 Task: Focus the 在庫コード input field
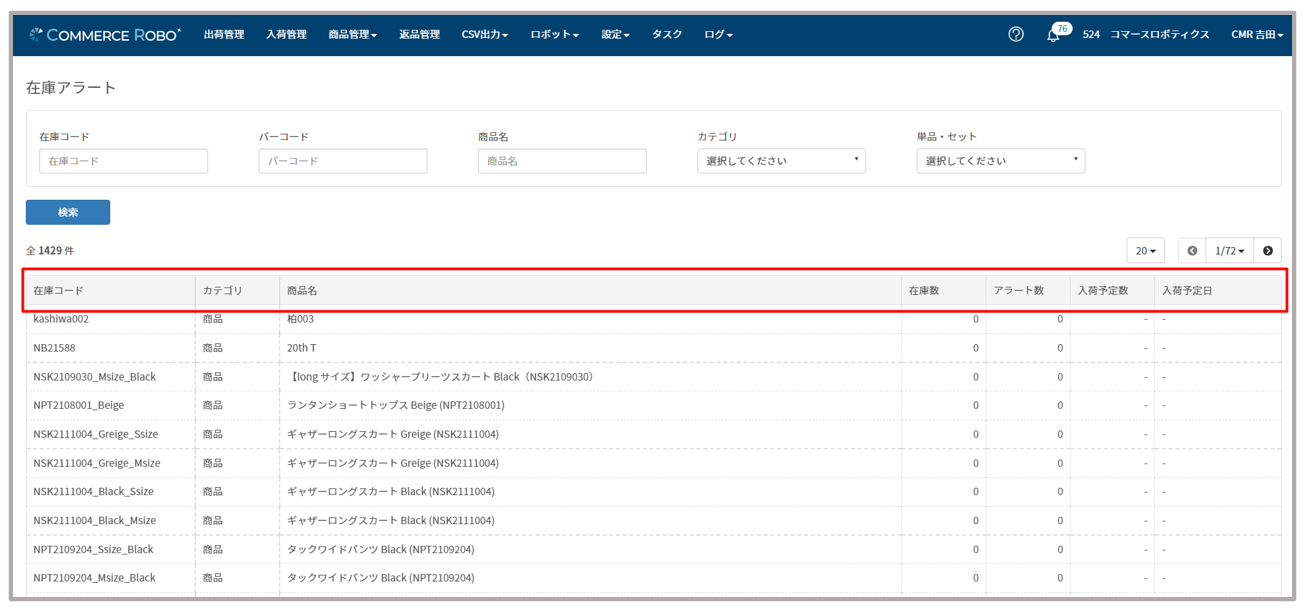123,161
